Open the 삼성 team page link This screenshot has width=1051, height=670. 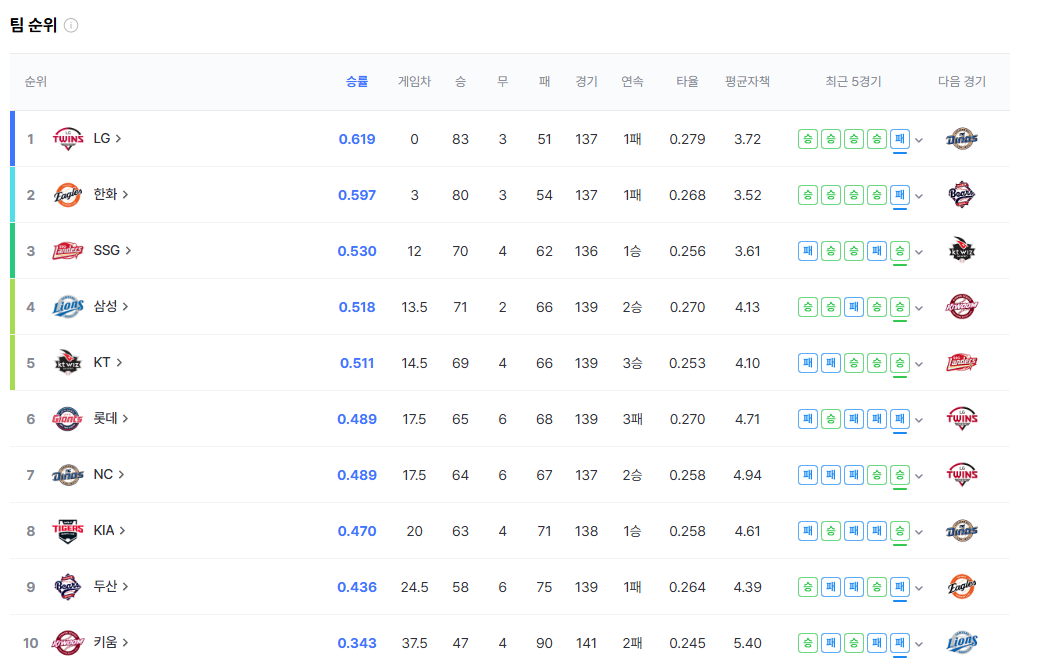111,306
